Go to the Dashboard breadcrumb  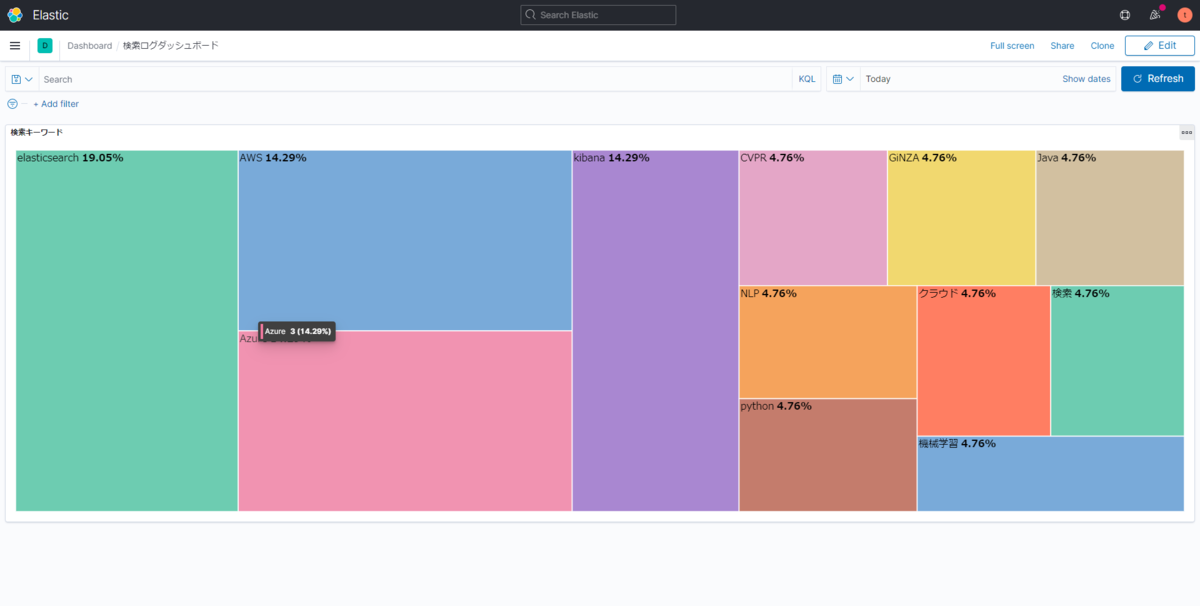click(90, 46)
